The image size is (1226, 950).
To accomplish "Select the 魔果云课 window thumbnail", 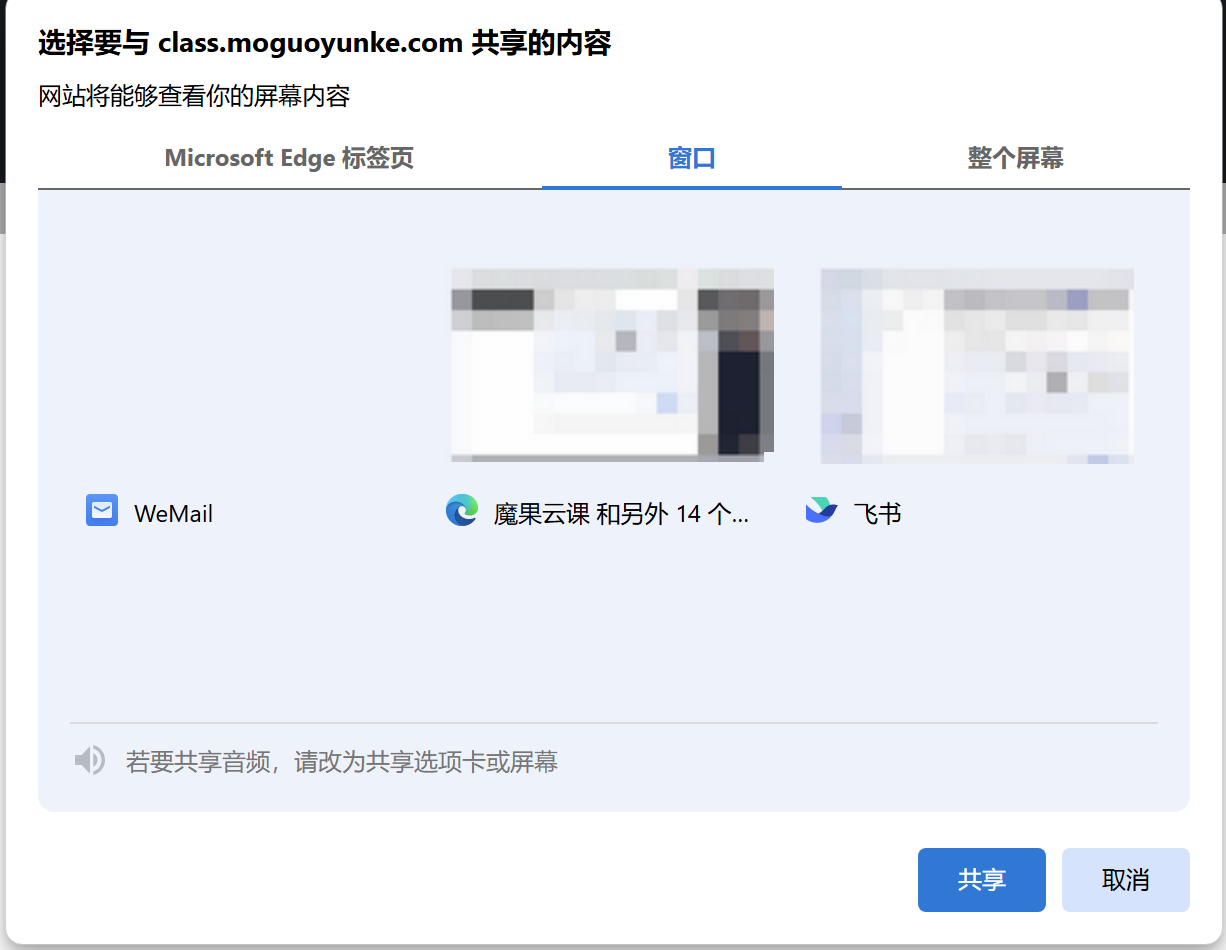I will (612, 365).
